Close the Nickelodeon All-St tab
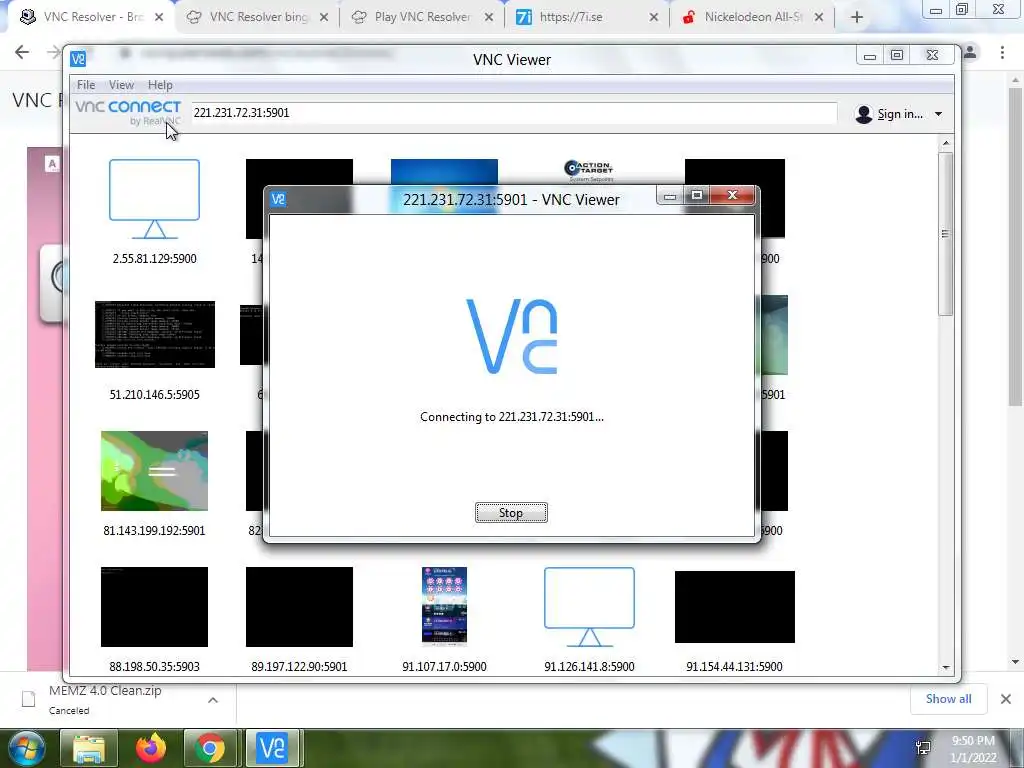Viewport: 1024px width, 768px height. [x=819, y=18]
